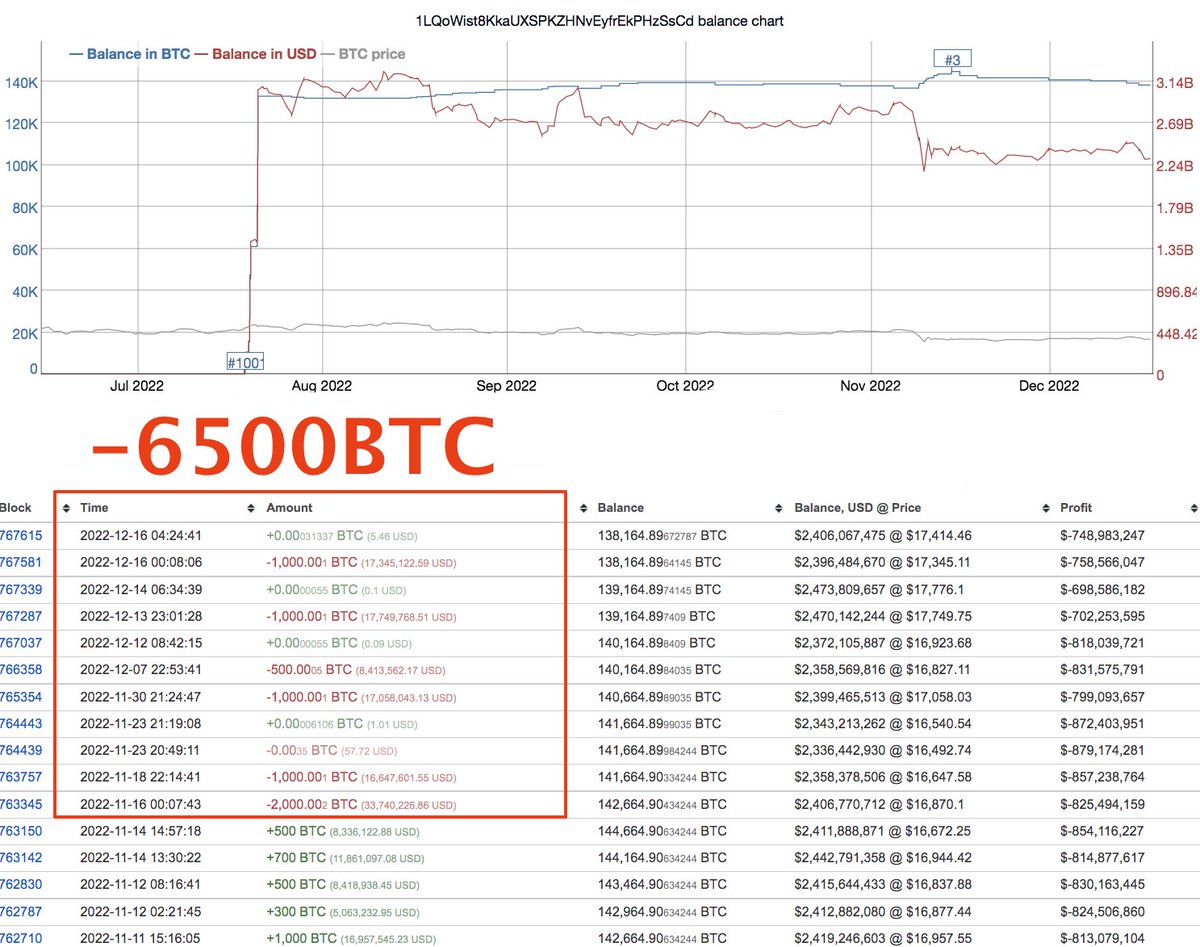The height and width of the screenshot is (947, 1200).
Task: Select balance cell 138,164.89672787 BTC
Action: pyautogui.click(x=662, y=536)
